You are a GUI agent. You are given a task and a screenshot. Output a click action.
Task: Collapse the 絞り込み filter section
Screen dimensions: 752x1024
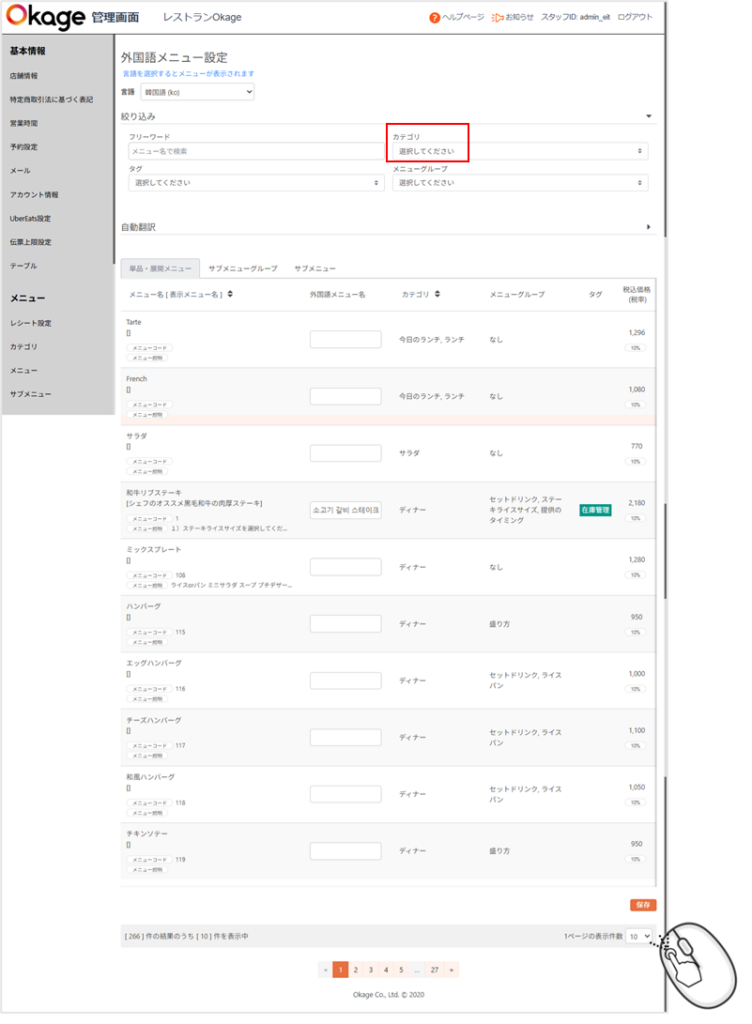click(x=648, y=116)
